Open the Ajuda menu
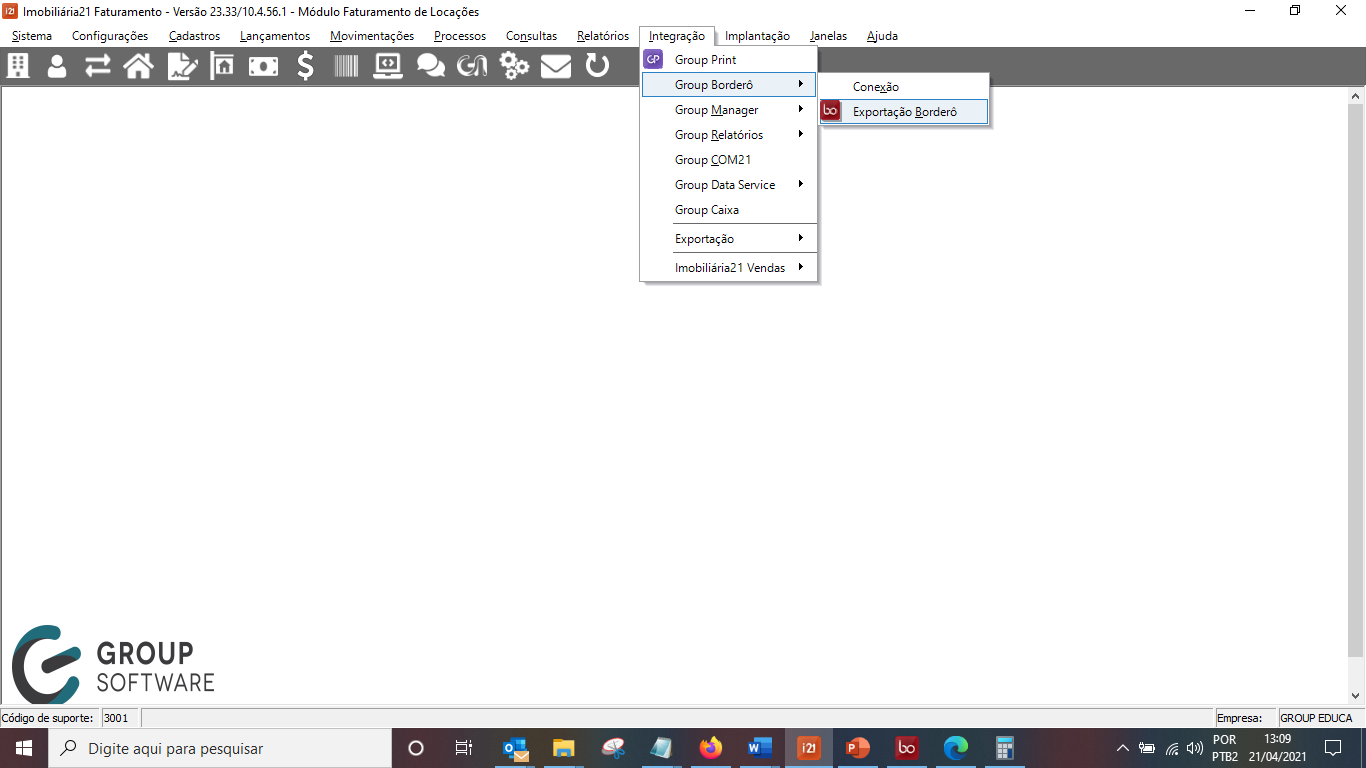Screen dimensions: 1366x768 (x=882, y=36)
